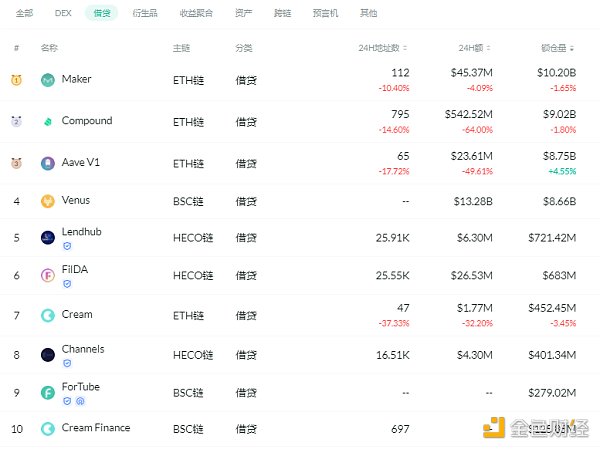Click the shield badge under Lendhub
600x449 pixels.
(67, 246)
